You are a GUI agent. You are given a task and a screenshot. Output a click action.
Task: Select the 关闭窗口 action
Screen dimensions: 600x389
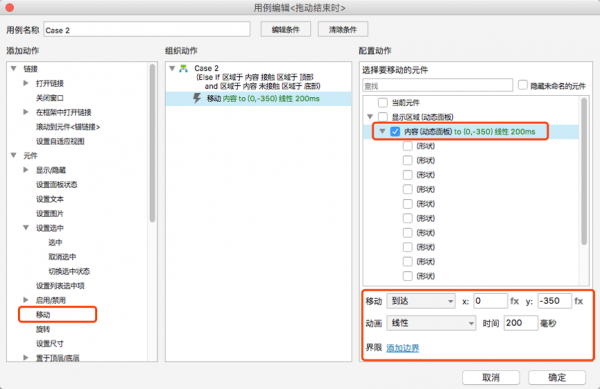point(50,98)
